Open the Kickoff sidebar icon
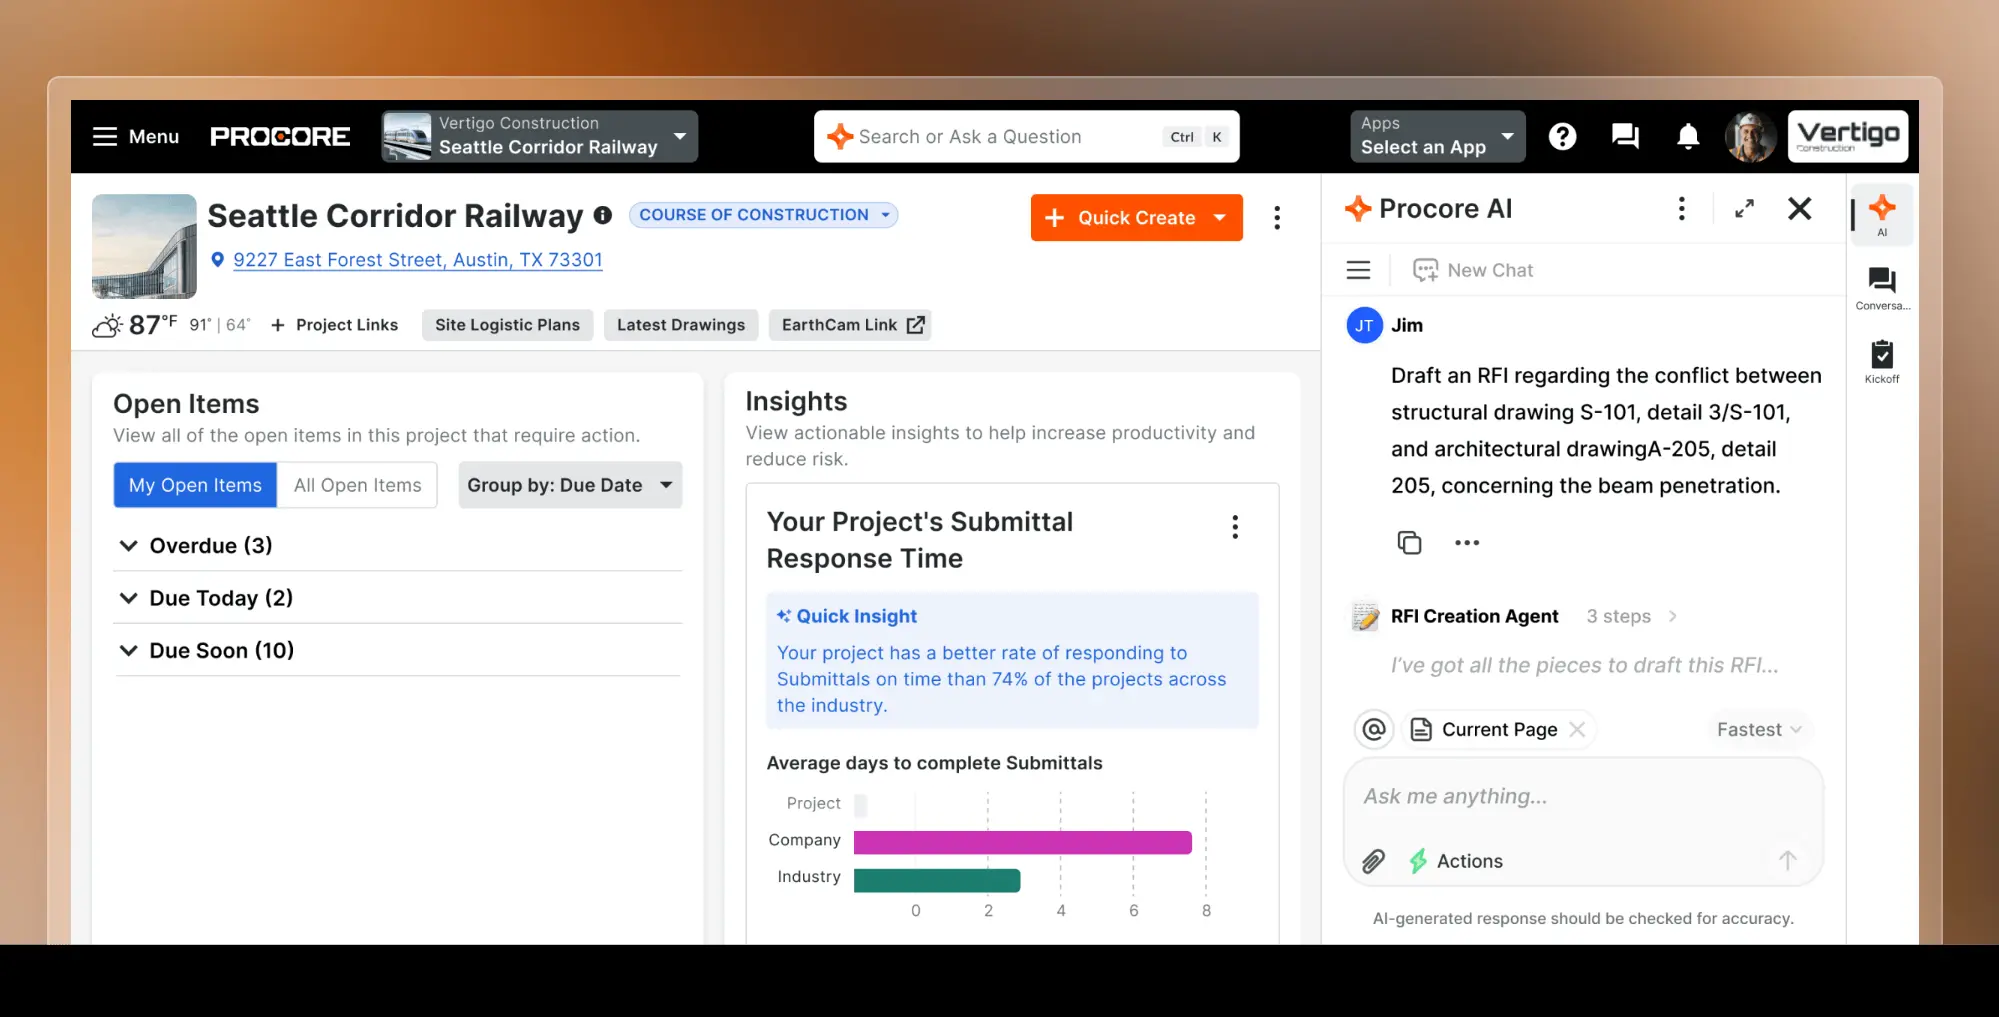Viewport: 1999px width, 1017px height. [1882, 362]
